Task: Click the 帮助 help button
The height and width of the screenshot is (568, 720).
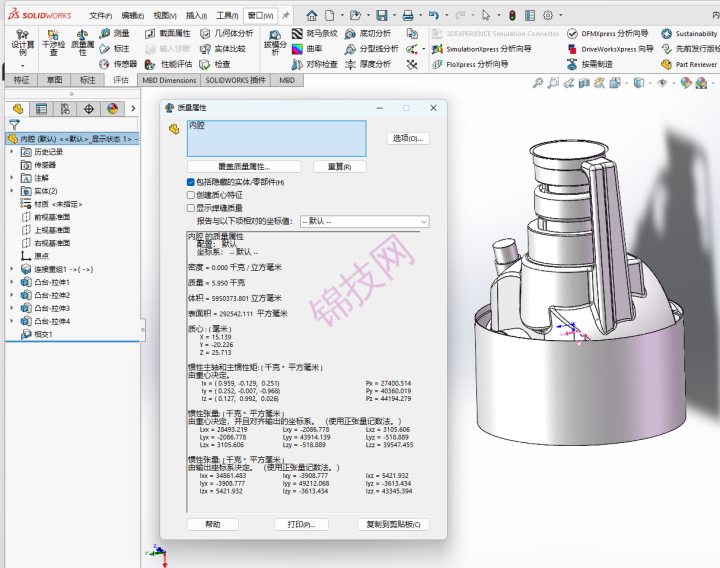Action: point(213,524)
